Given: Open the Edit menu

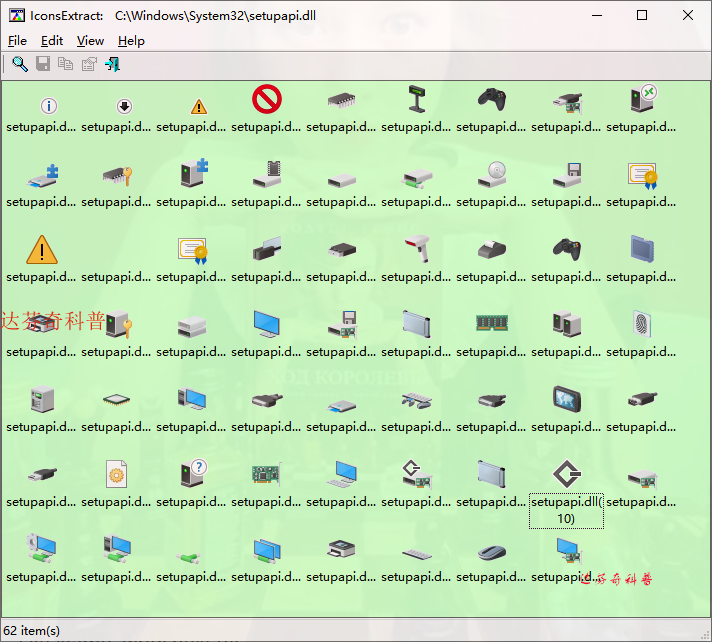Looking at the screenshot, I should [x=52, y=41].
